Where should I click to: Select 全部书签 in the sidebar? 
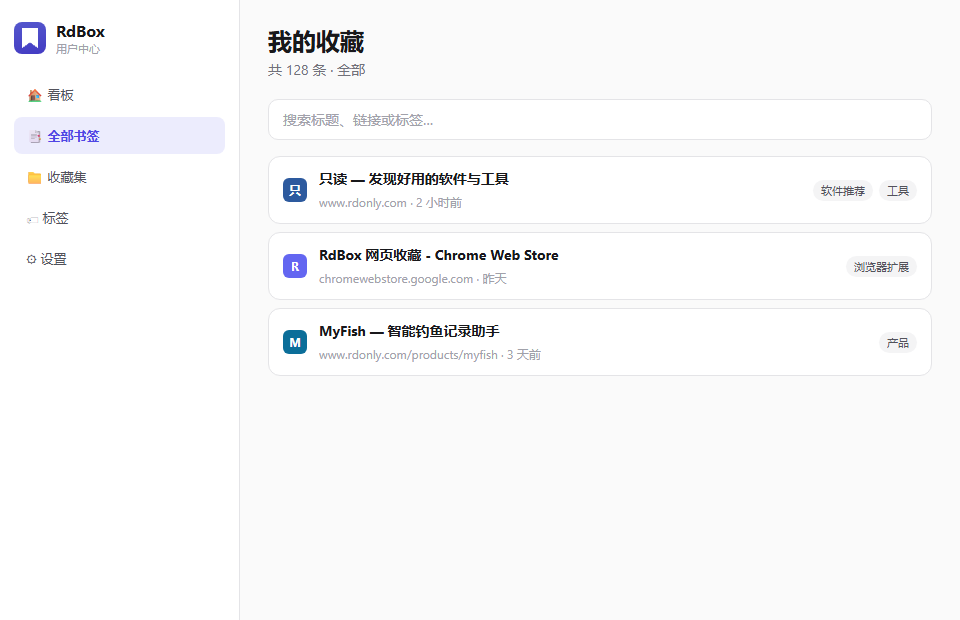[x=119, y=136]
